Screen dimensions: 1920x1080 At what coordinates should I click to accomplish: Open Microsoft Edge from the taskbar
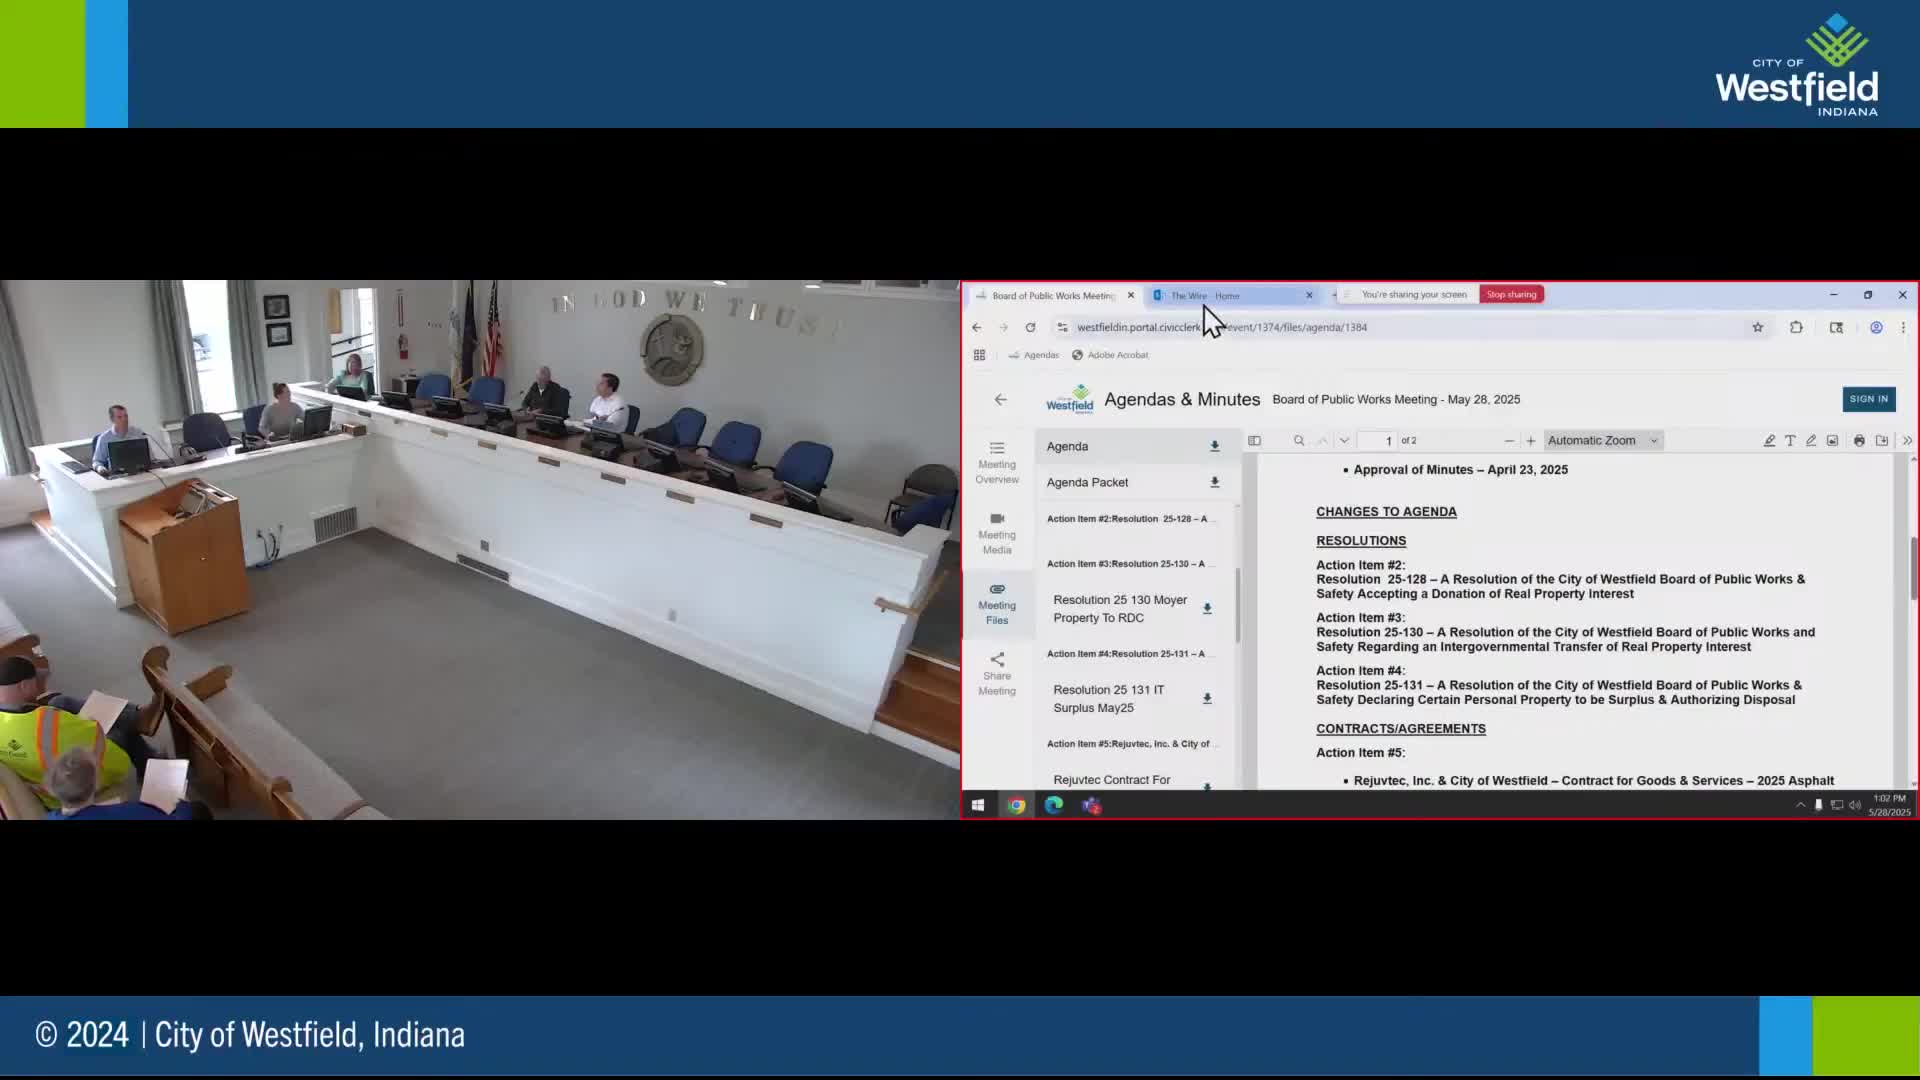(x=1054, y=805)
